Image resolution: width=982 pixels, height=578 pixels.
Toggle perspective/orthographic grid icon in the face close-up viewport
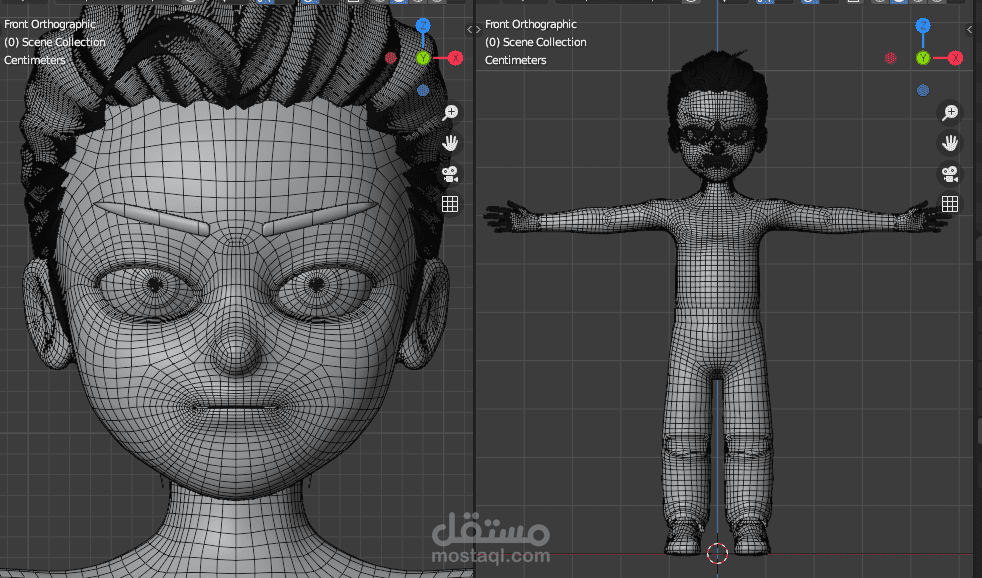click(450, 204)
